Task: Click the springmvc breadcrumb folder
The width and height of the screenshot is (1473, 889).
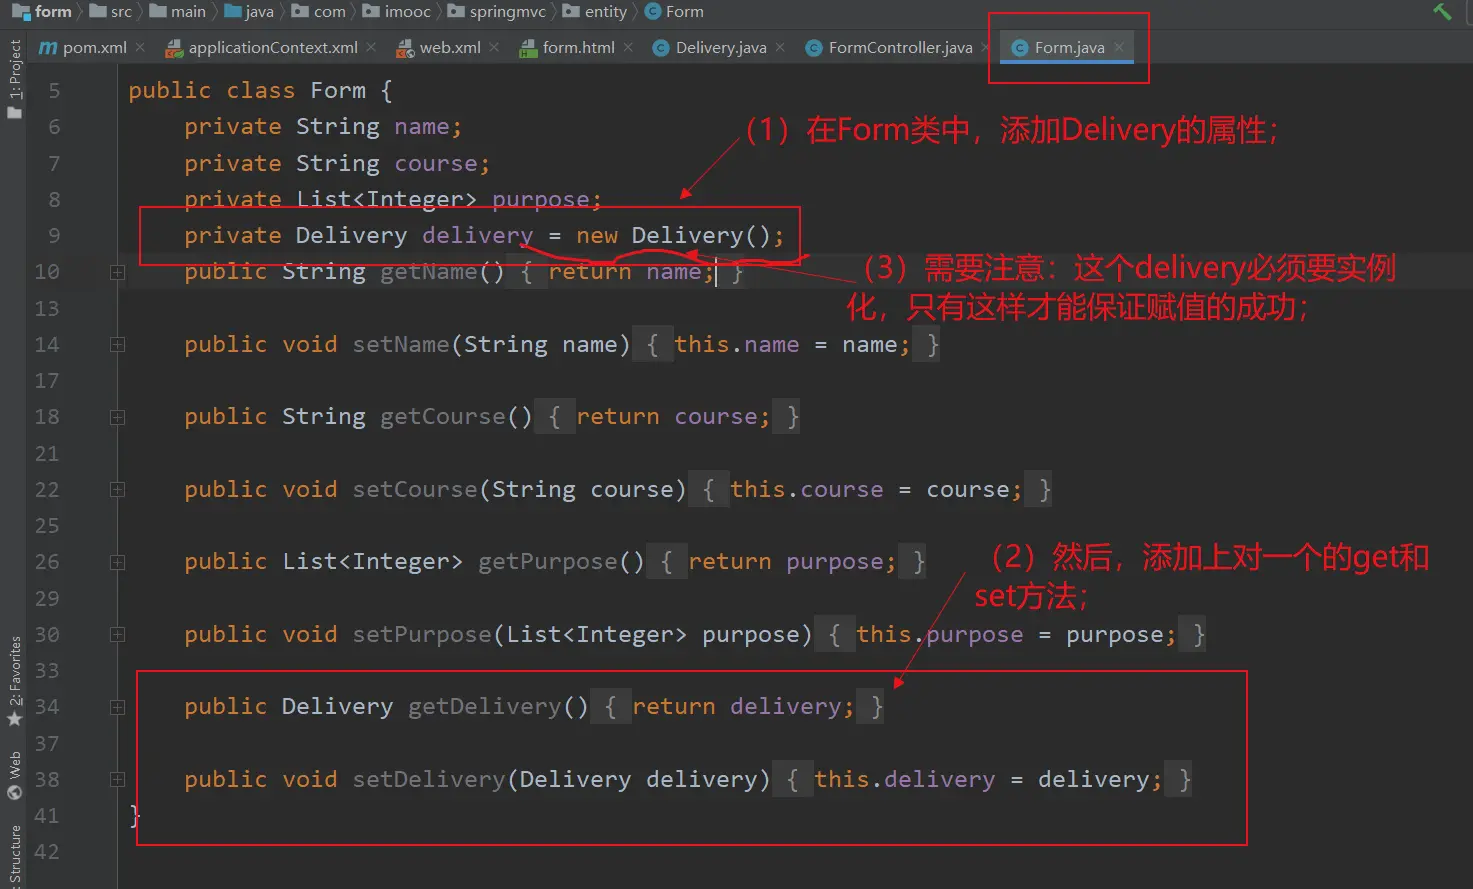Action: (507, 12)
